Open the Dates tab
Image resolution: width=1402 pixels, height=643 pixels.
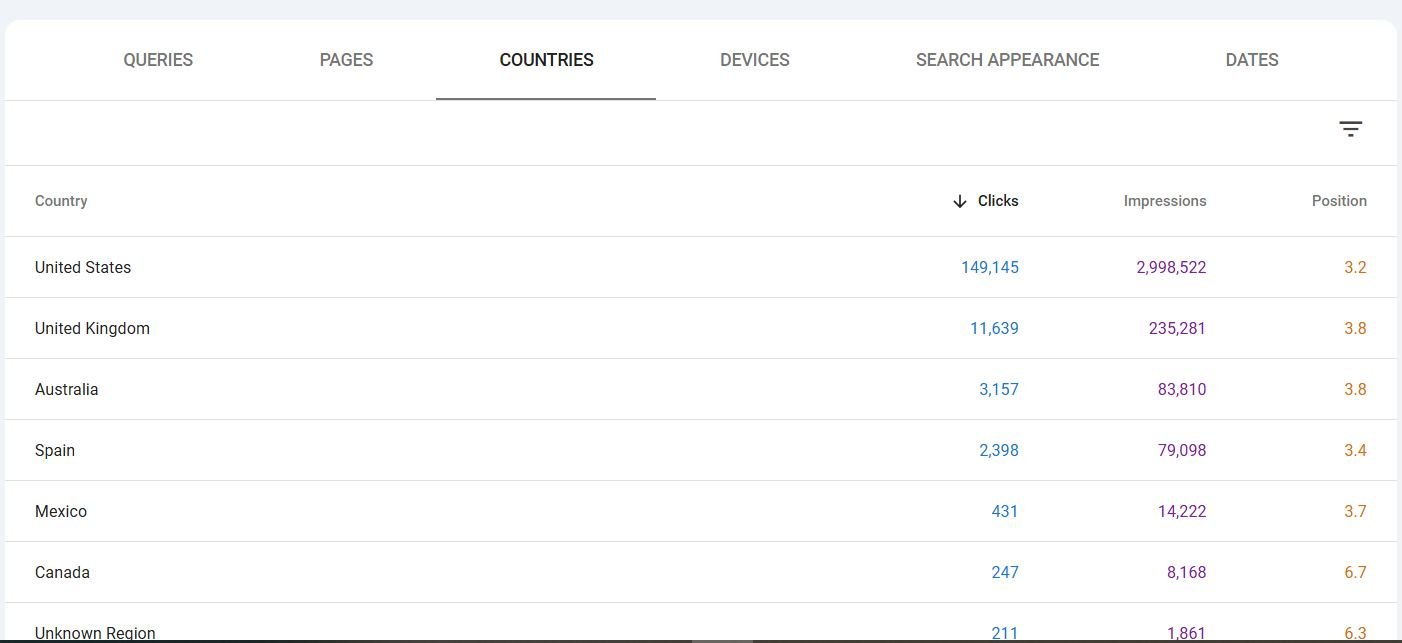[1252, 60]
